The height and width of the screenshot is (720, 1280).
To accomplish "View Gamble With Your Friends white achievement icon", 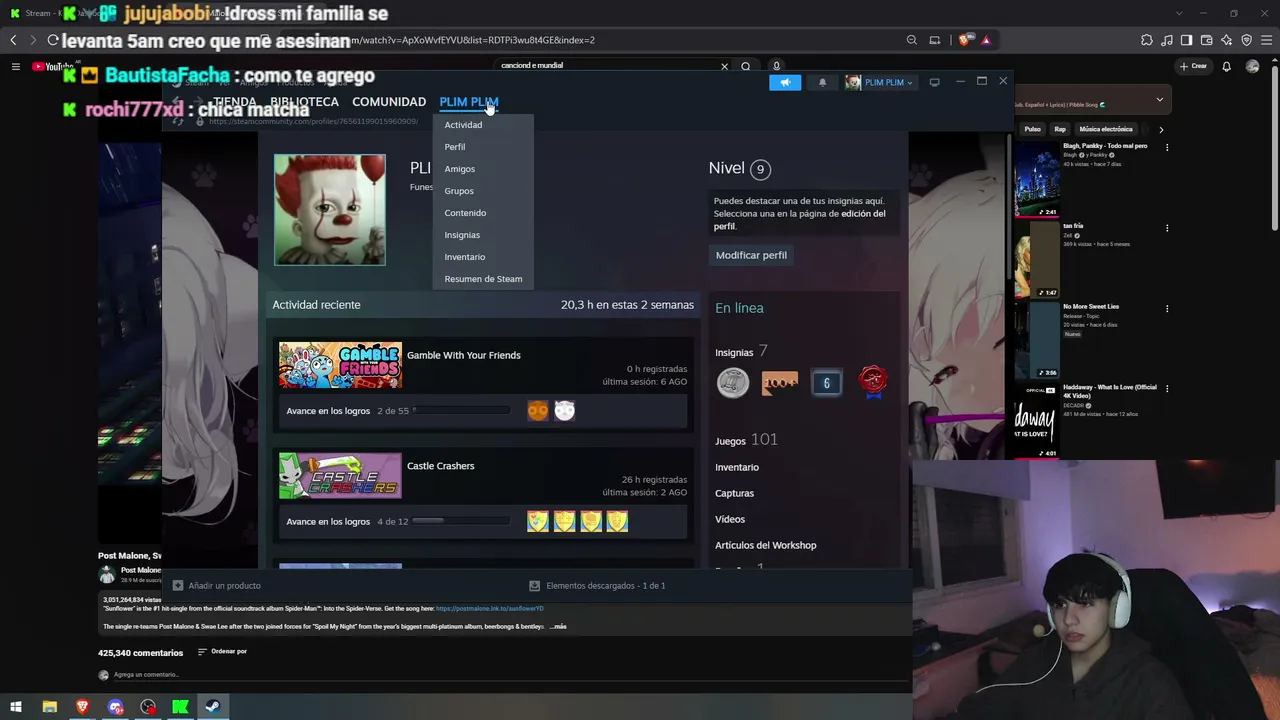I will 565,410.
